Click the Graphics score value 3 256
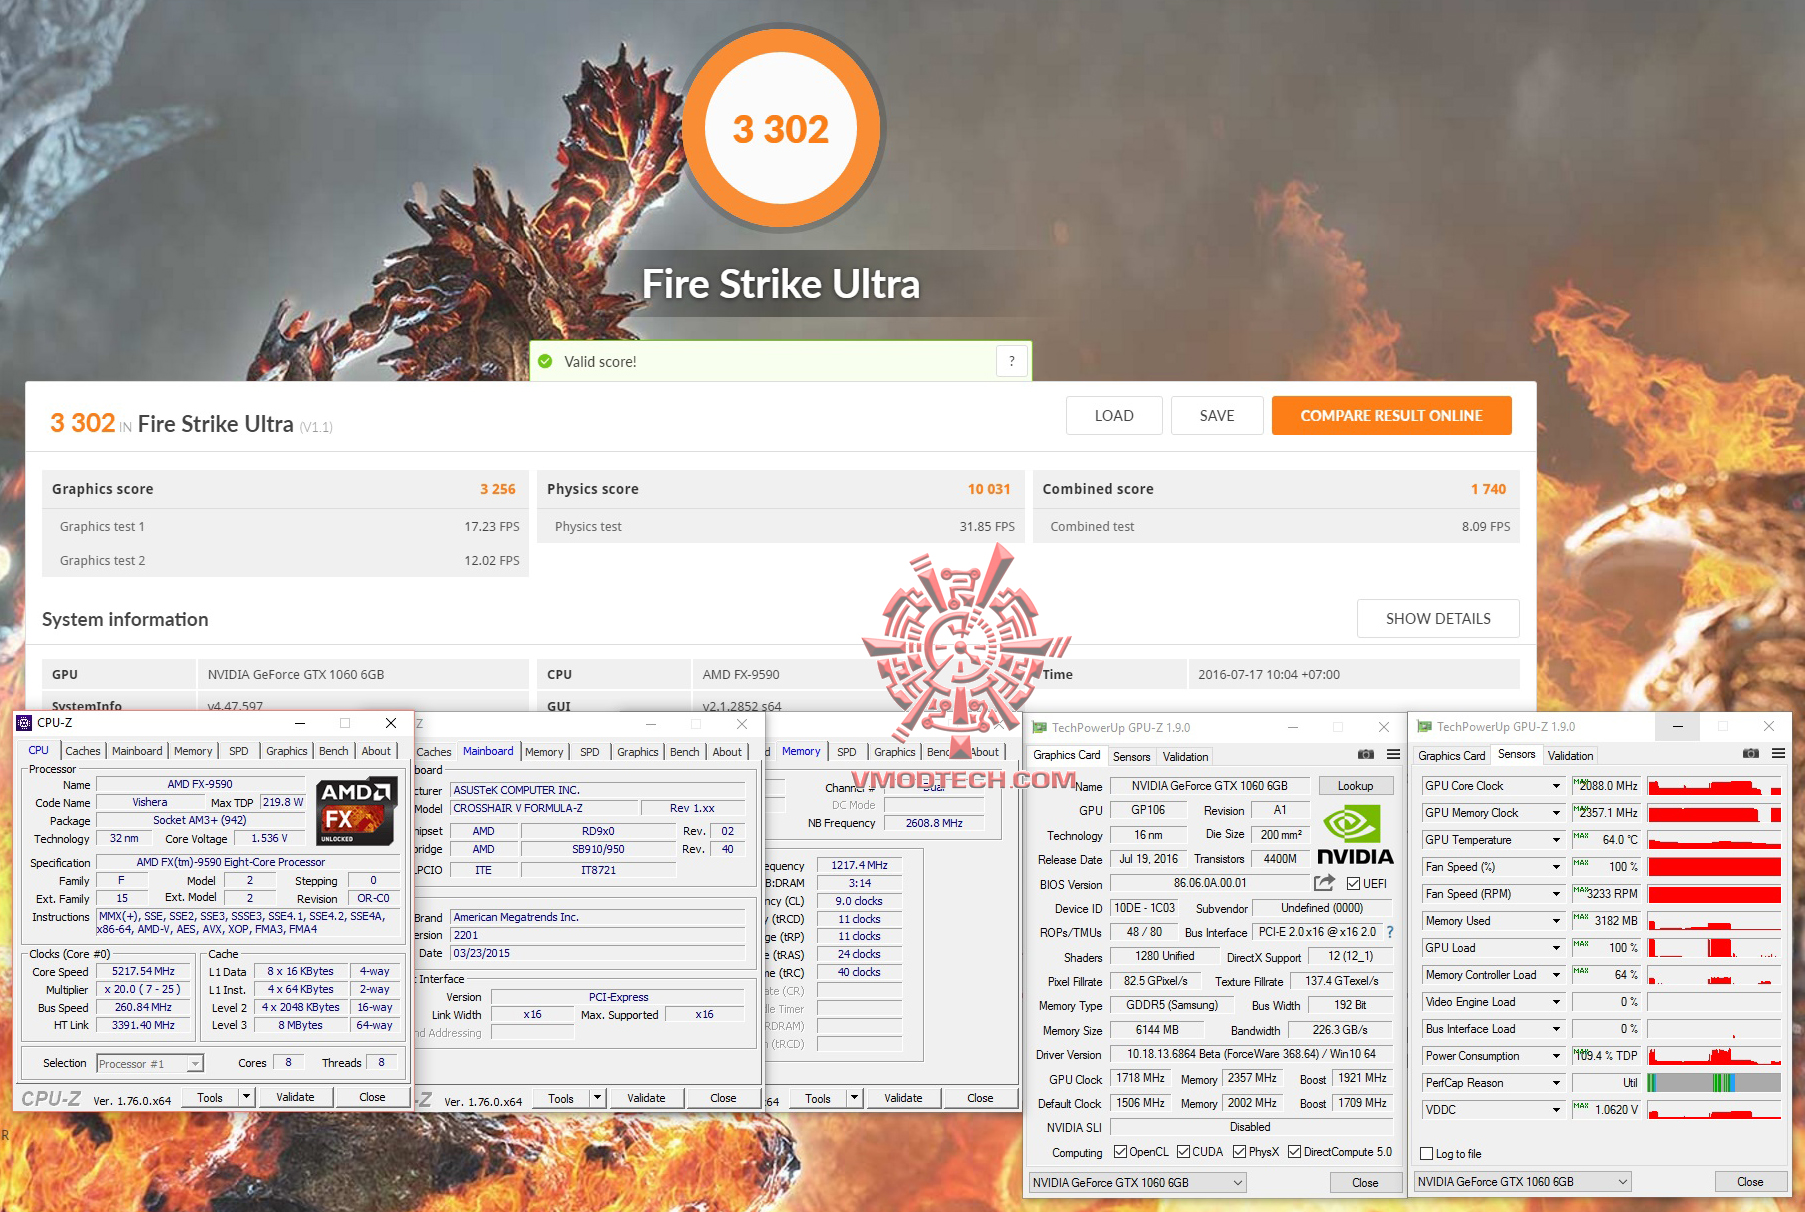 [x=497, y=489]
